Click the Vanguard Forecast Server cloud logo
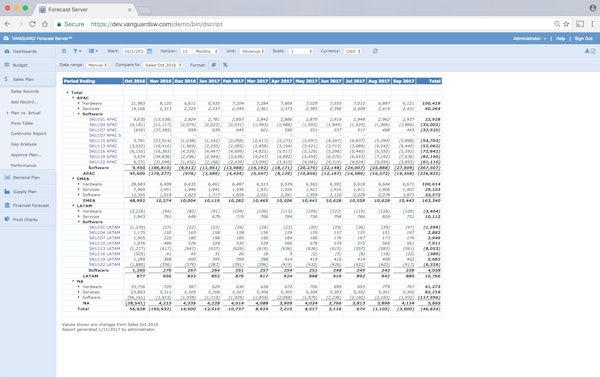The height and width of the screenshot is (377, 600). pyautogui.click(x=6, y=38)
